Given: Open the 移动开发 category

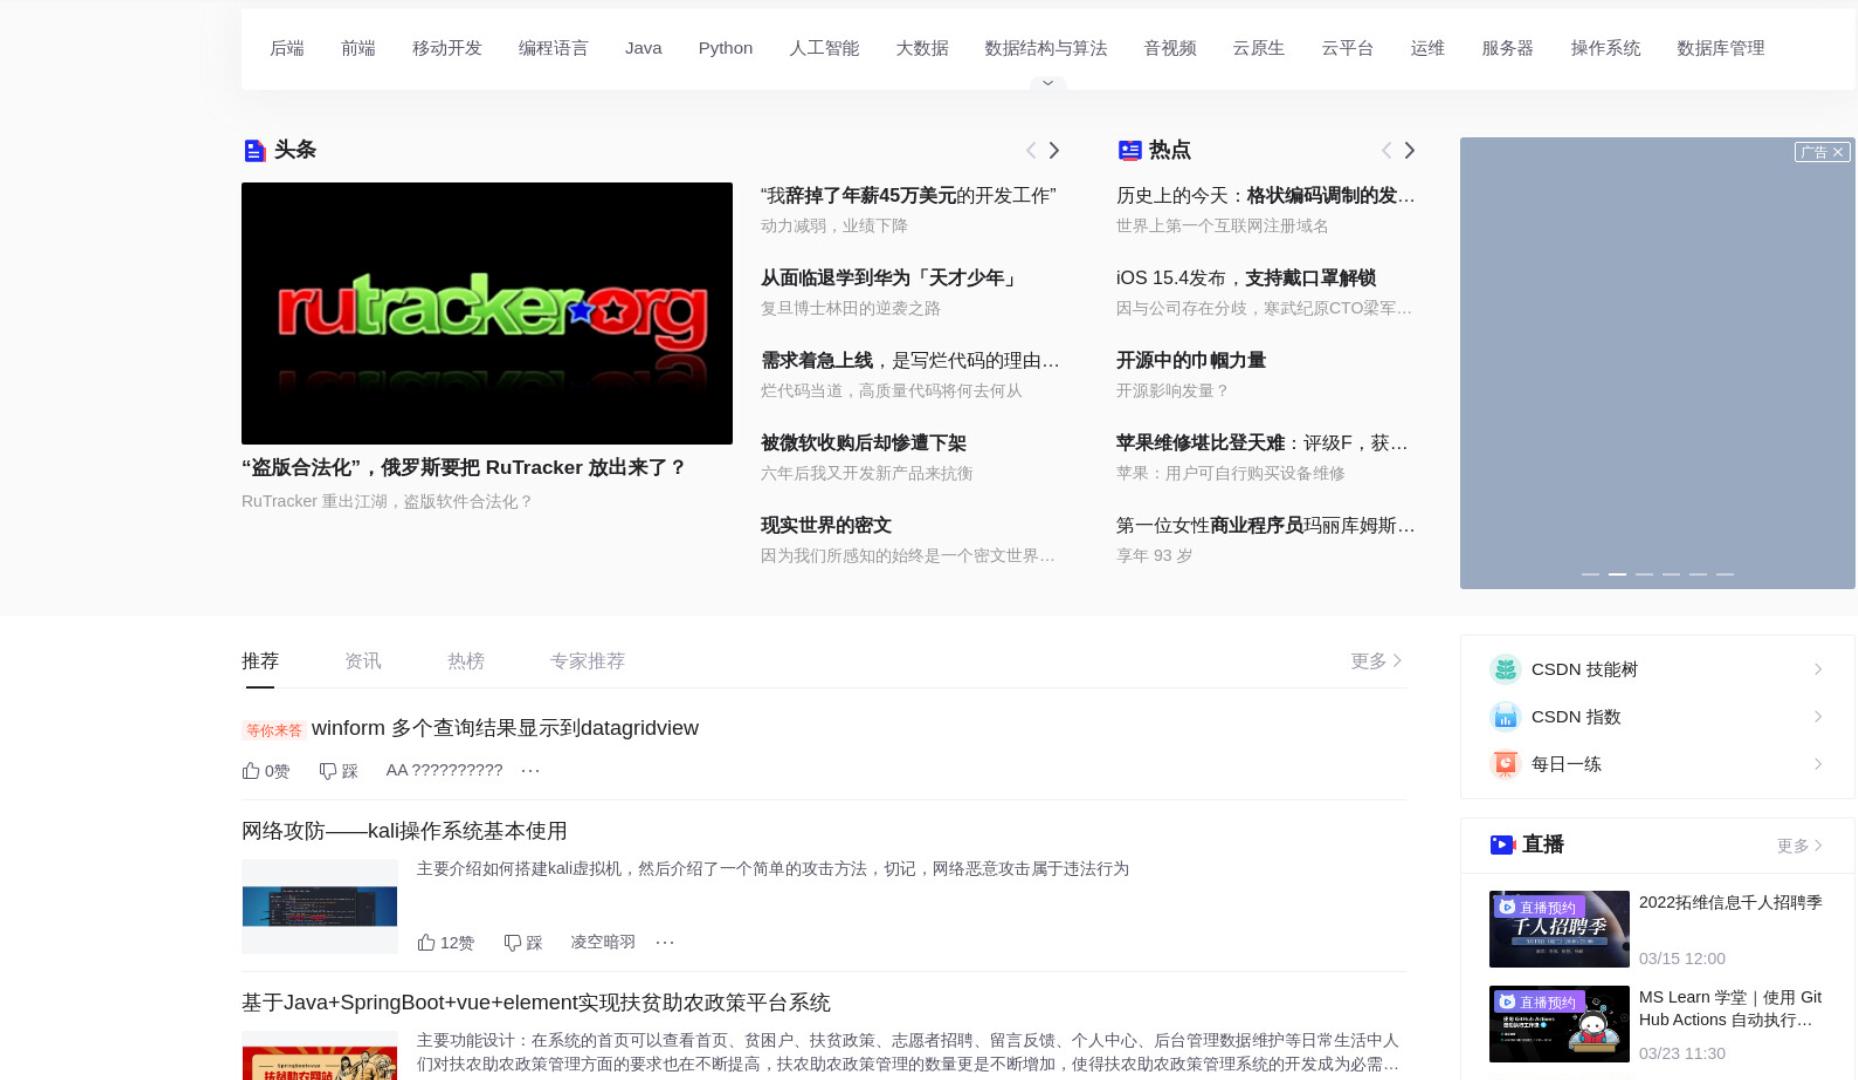Looking at the screenshot, I should tap(447, 48).
